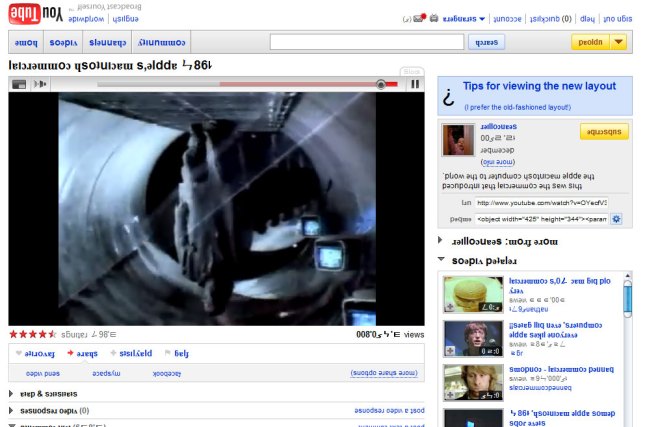Open the 'home' navigation tab
This screenshot has height=427, width=645.
26,42
